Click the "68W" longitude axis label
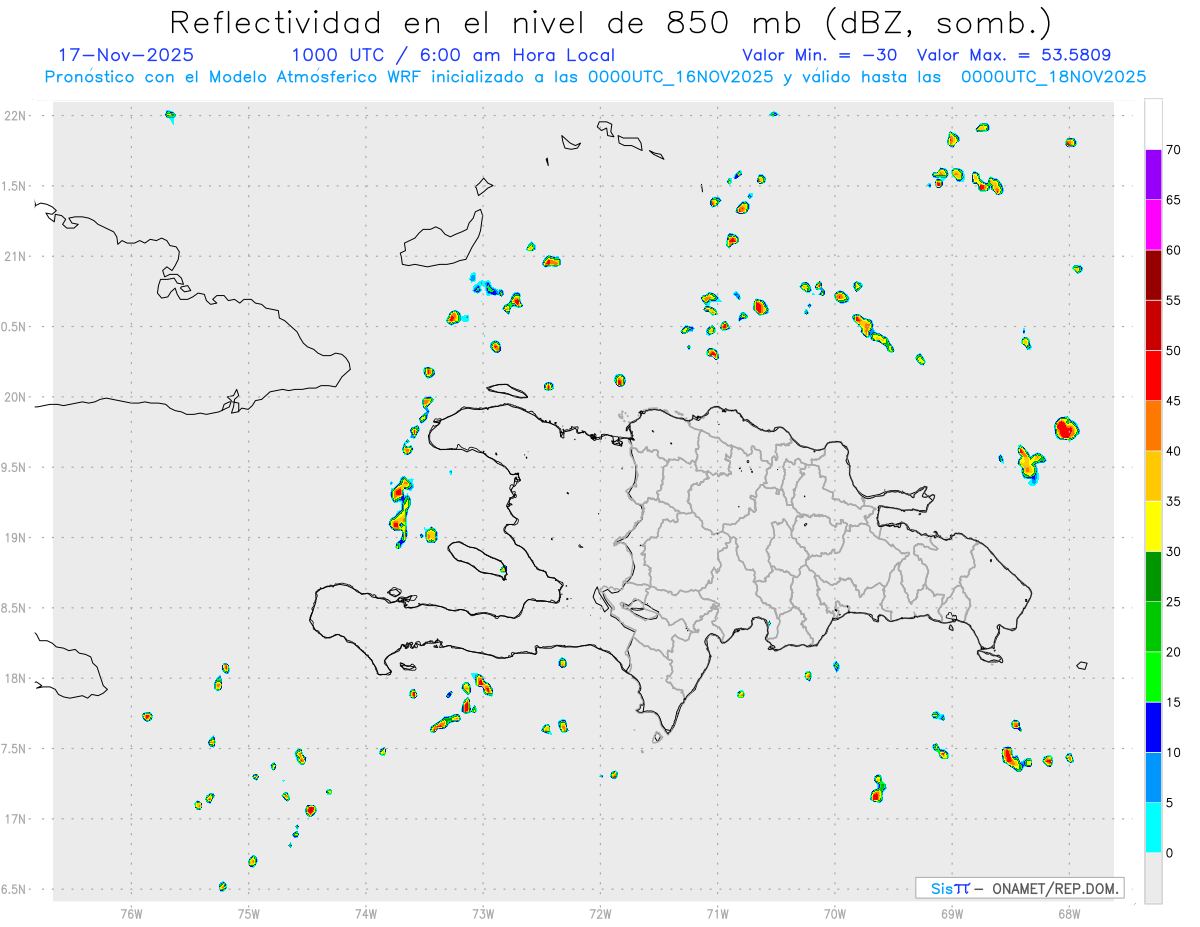This screenshot has width=1200, height=927. [x=1069, y=913]
